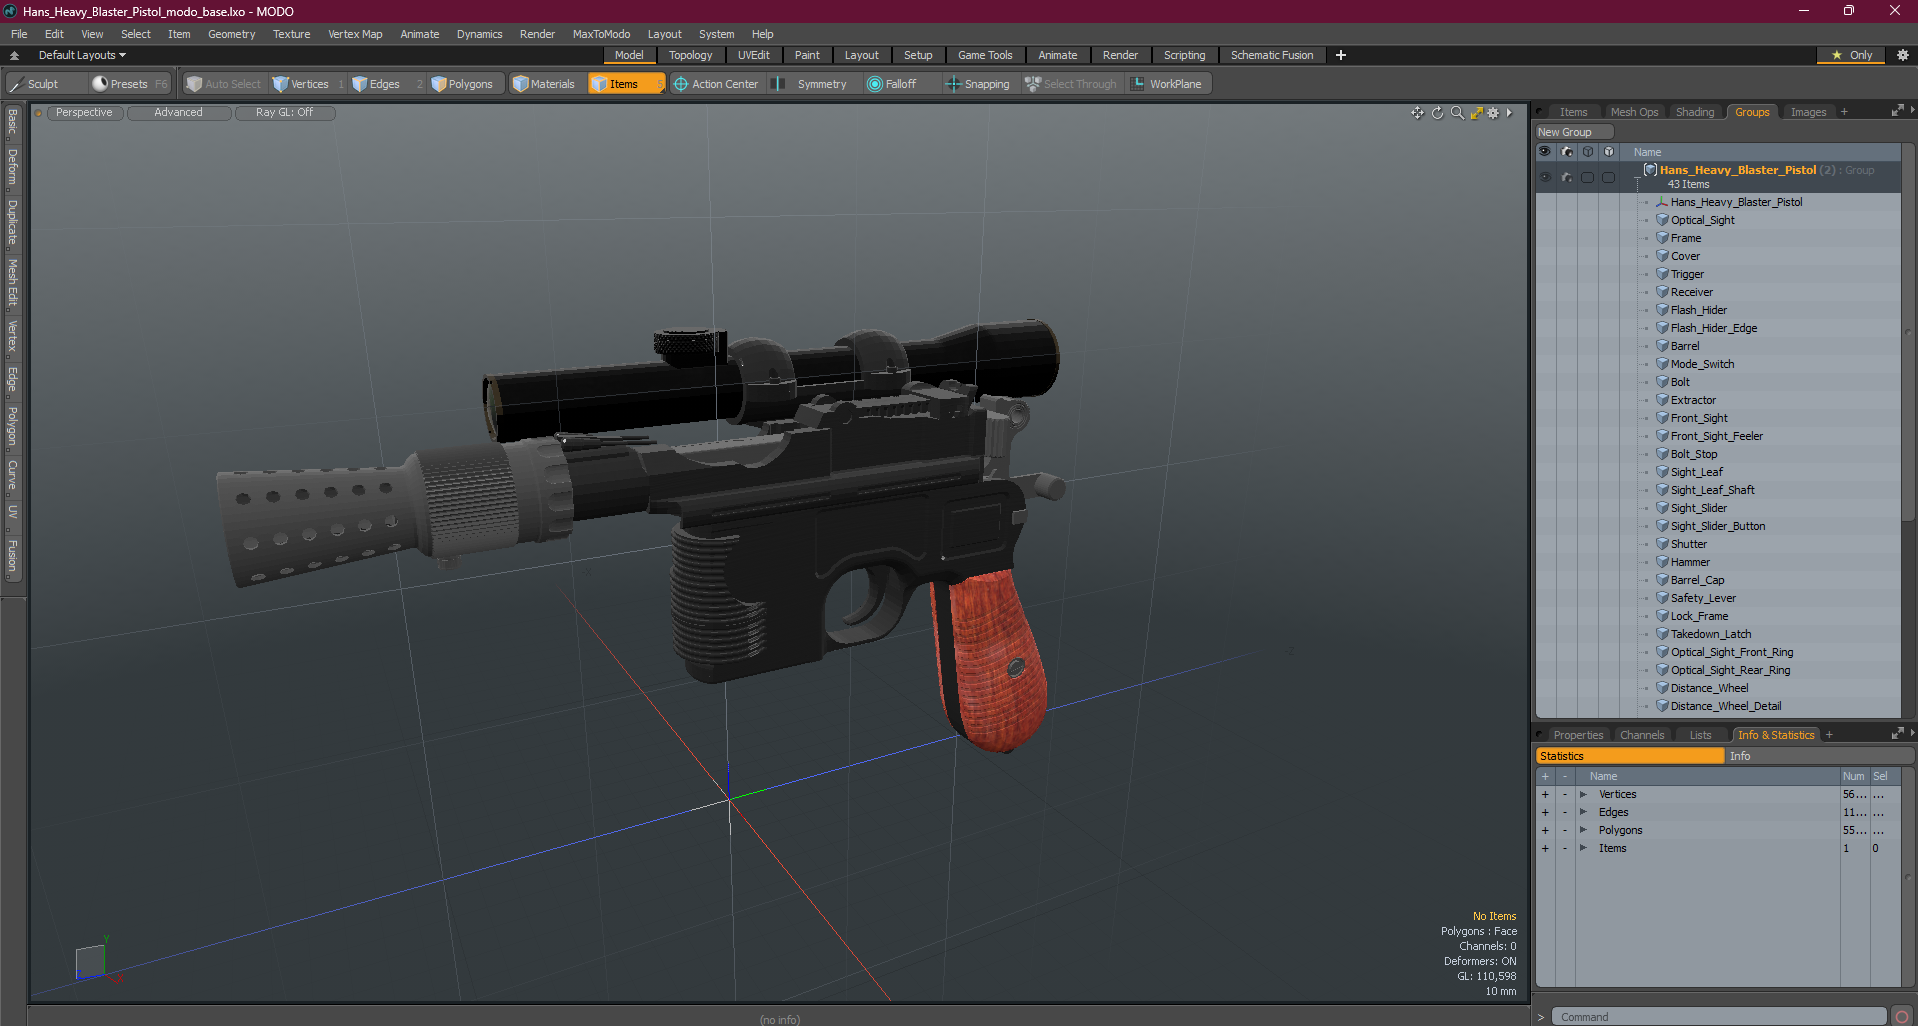Viewport: 1918px width, 1026px height.
Task: Click the Optical_Sight mesh item icon
Action: 1662,220
